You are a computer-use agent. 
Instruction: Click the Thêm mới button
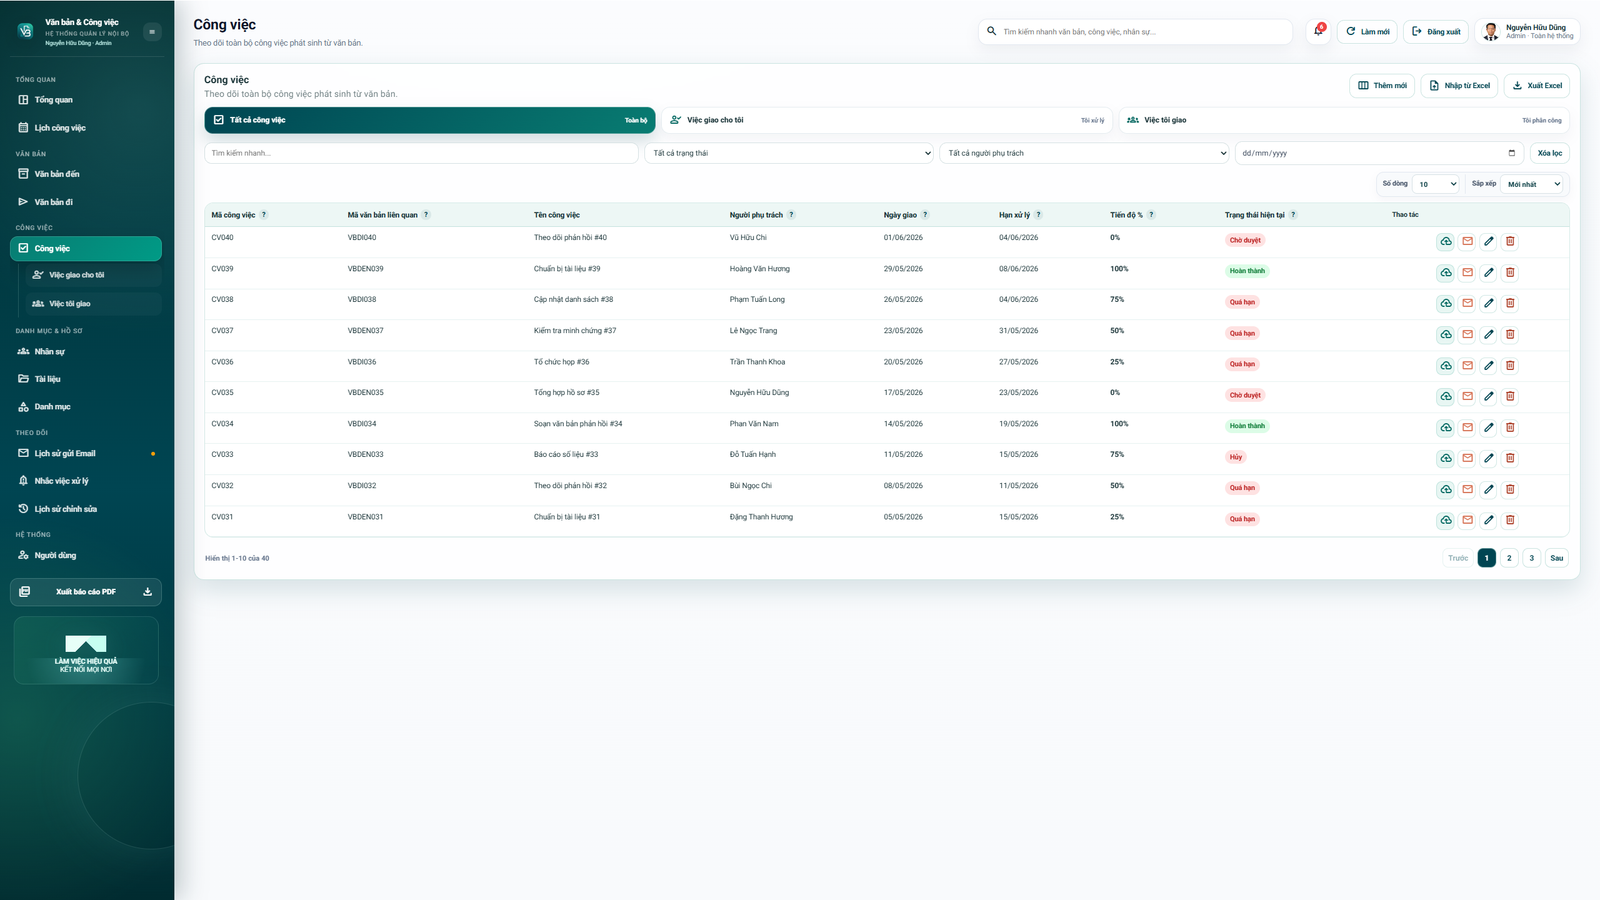point(1382,85)
